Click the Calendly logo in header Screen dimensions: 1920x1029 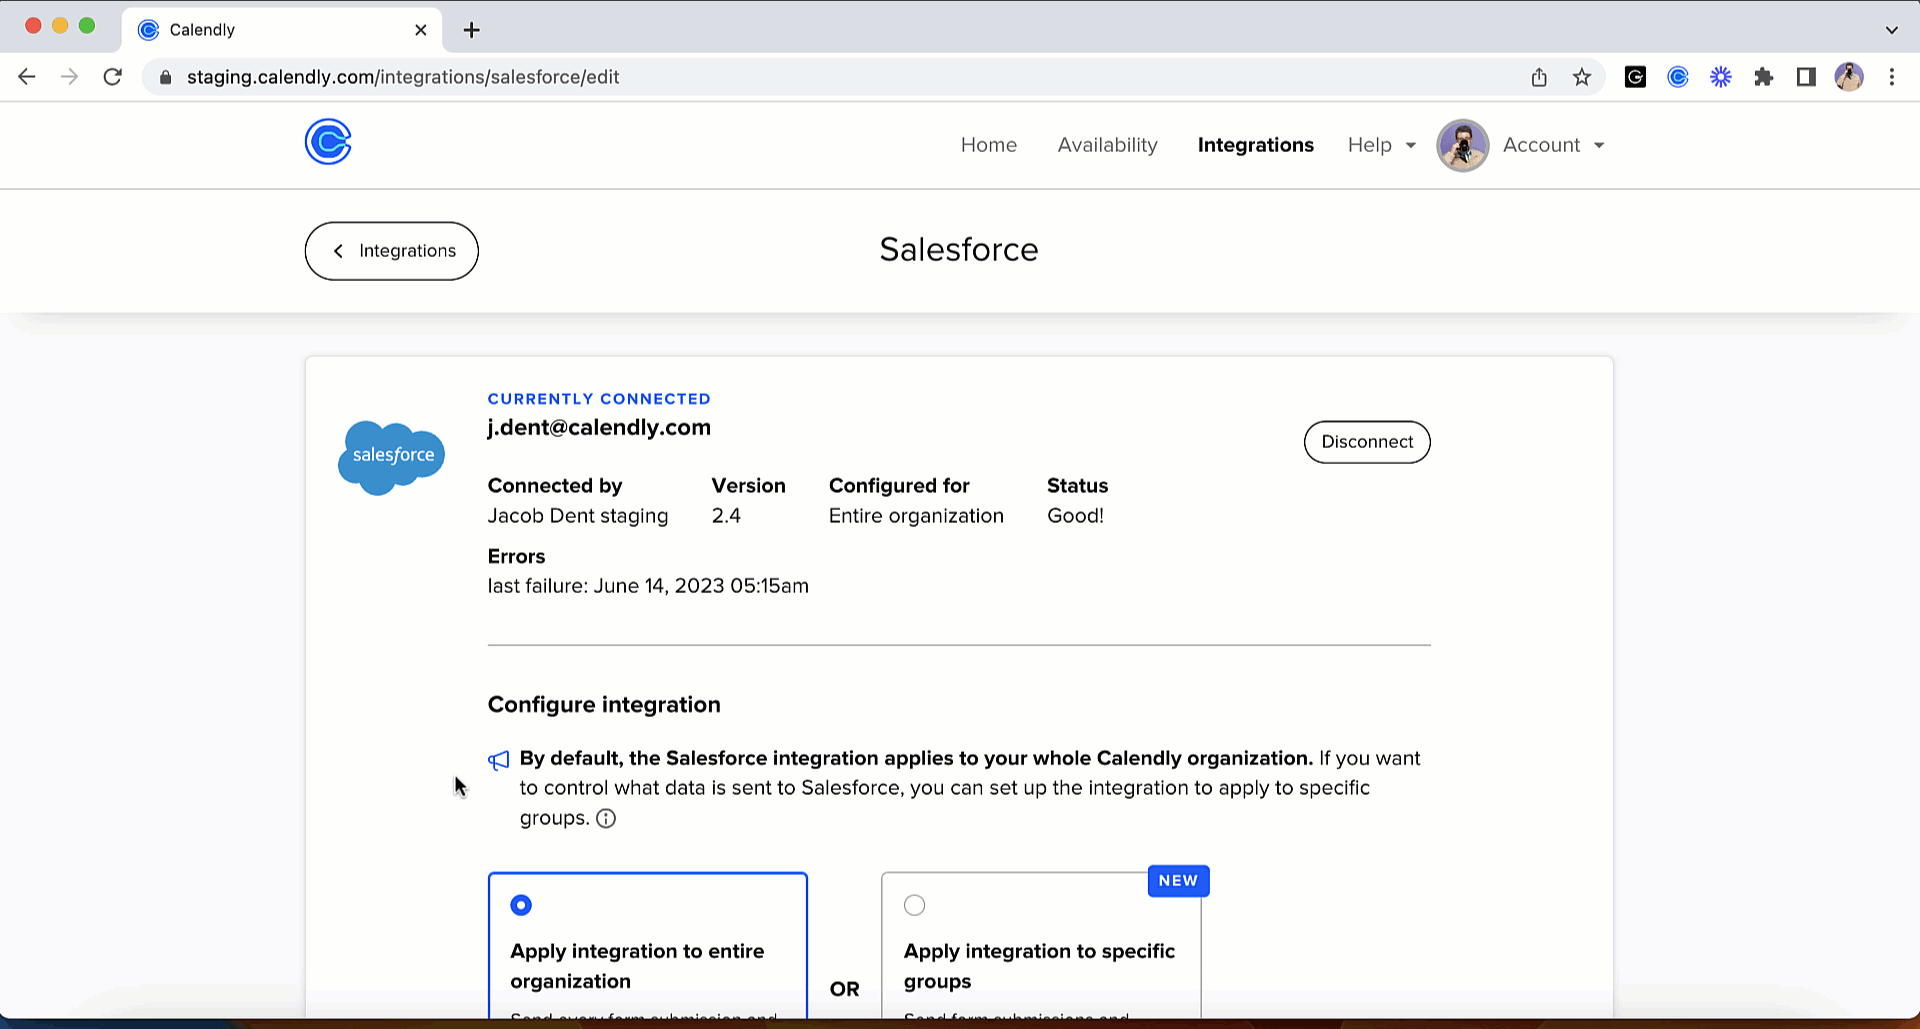[x=328, y=142]
